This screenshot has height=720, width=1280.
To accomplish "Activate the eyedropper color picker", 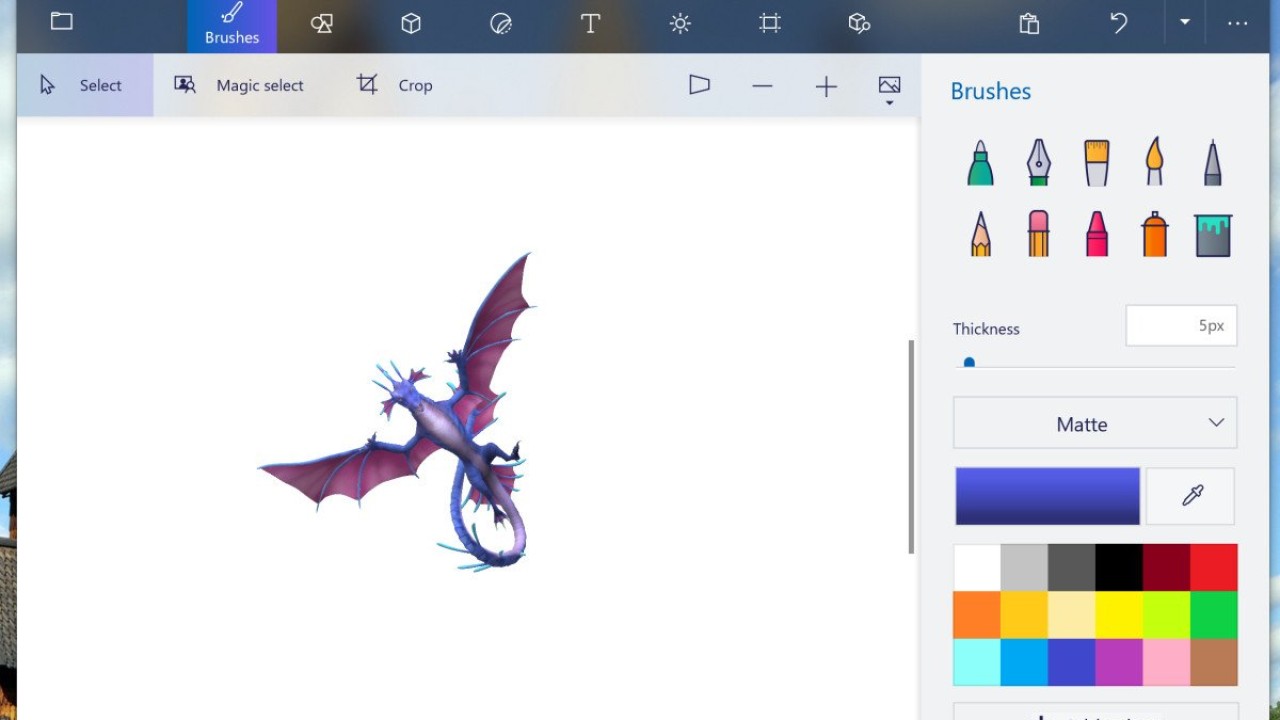I will click(x=1191, y=496).
